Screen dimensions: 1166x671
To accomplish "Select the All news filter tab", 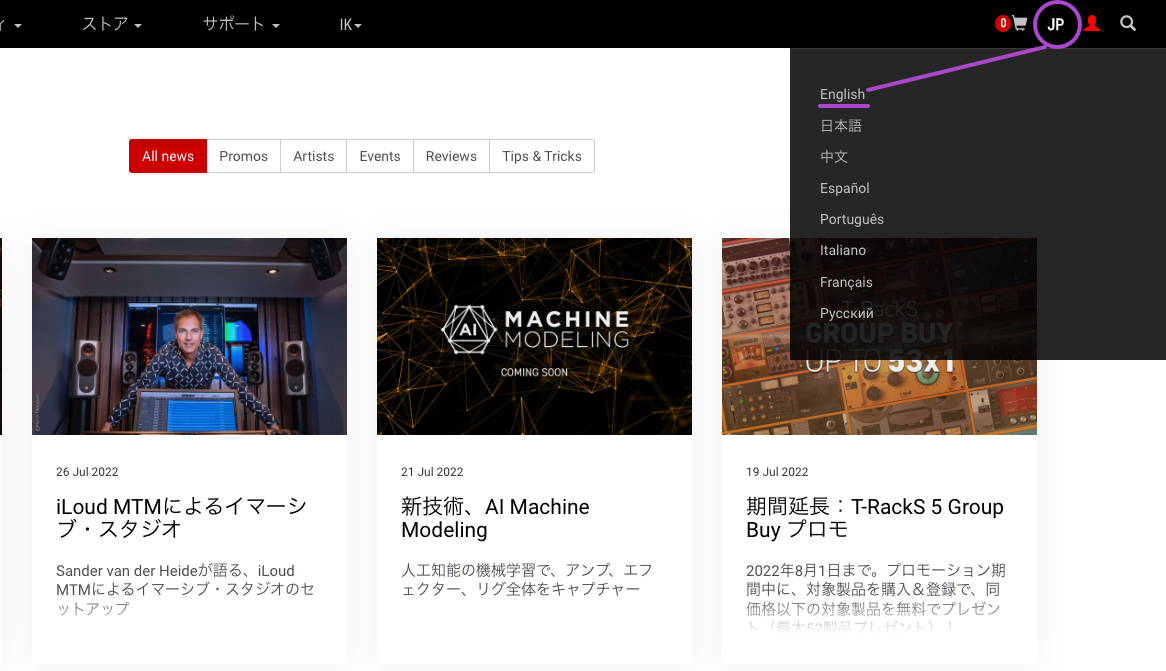I will [168, 156].
